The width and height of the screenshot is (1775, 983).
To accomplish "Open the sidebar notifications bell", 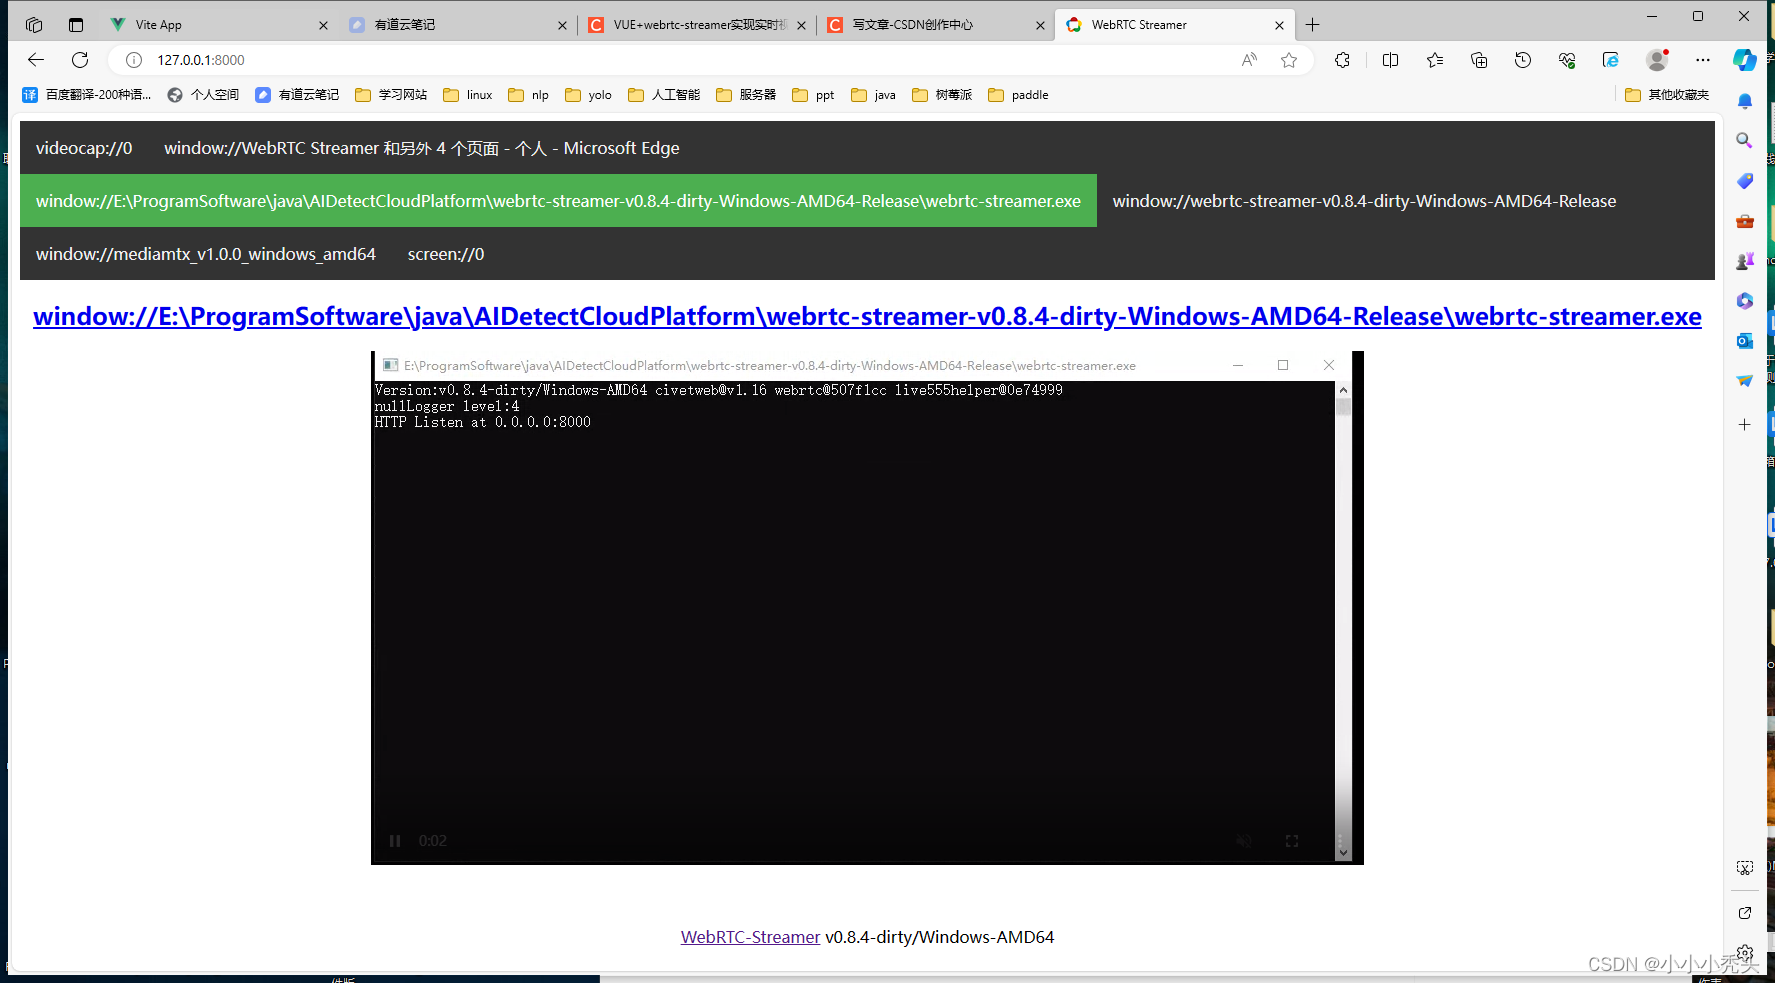I will coord(1745,101).
